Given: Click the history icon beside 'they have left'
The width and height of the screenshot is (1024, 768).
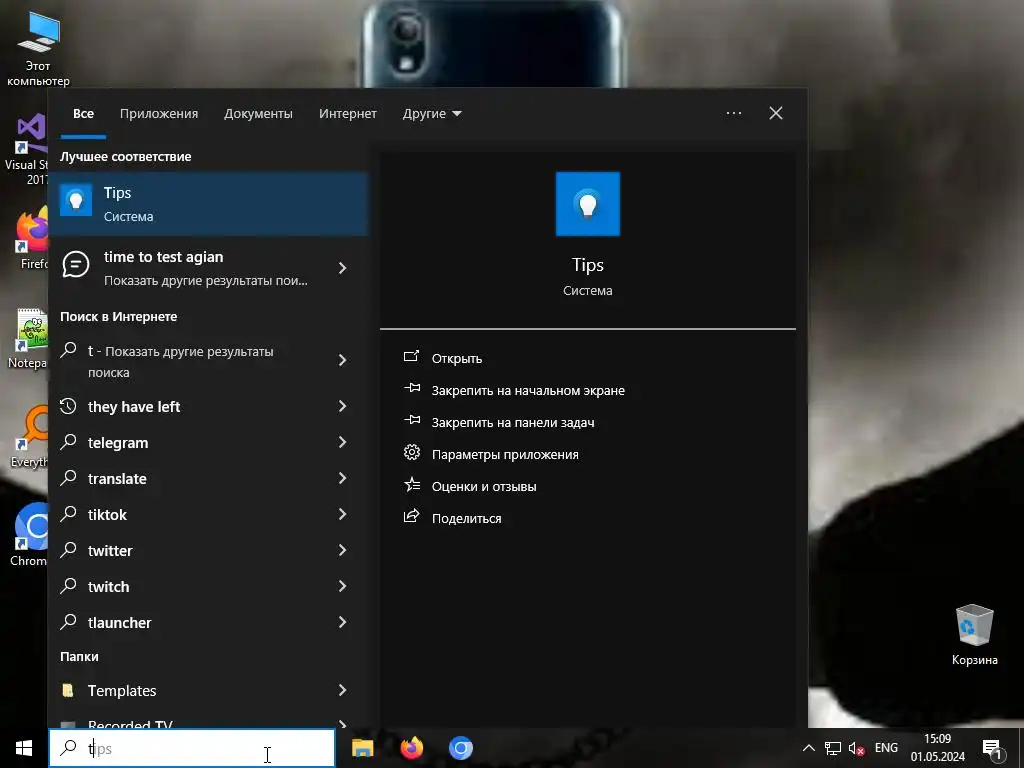Looking at the screenshot, I should click(x=69, y=406).
